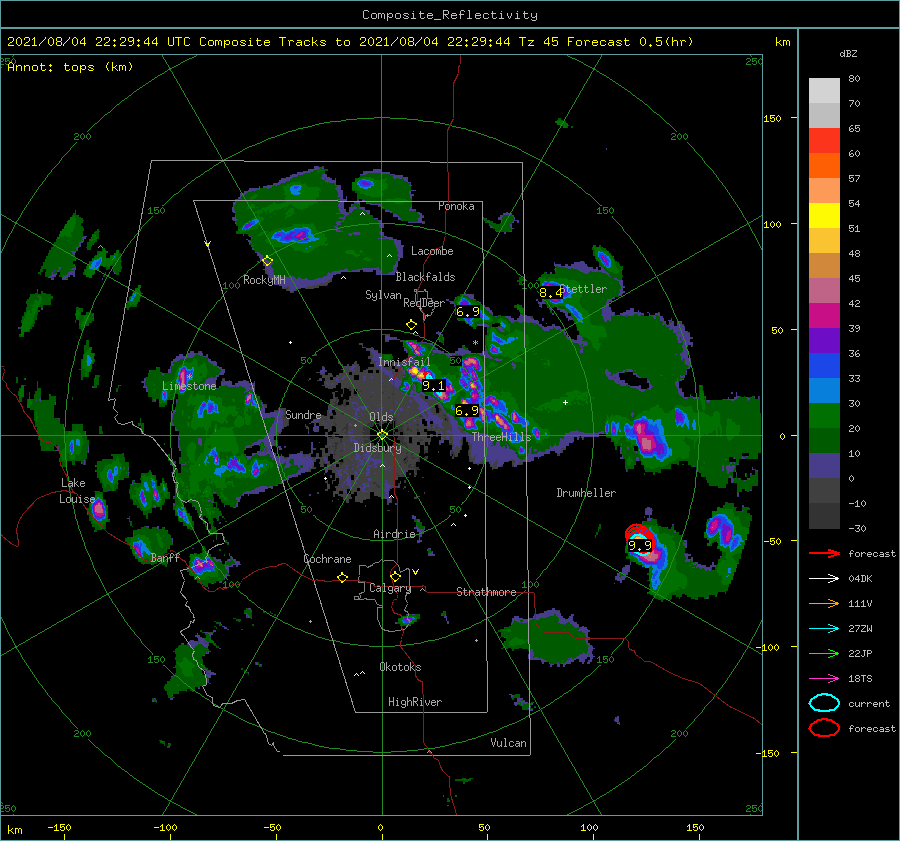Click the green 22JP arrow legend icon
The height and width of the screenshot is (841, 900).
[824, 653]
